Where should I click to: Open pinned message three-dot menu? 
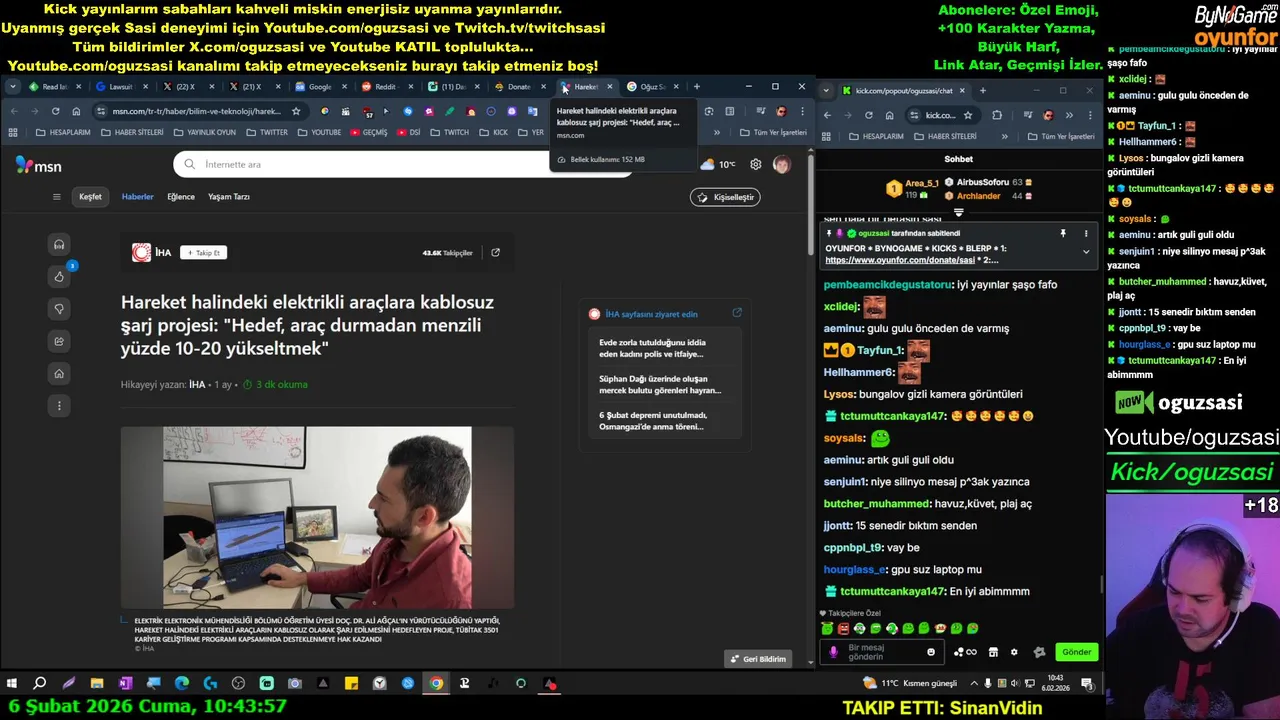point(1086,233)
